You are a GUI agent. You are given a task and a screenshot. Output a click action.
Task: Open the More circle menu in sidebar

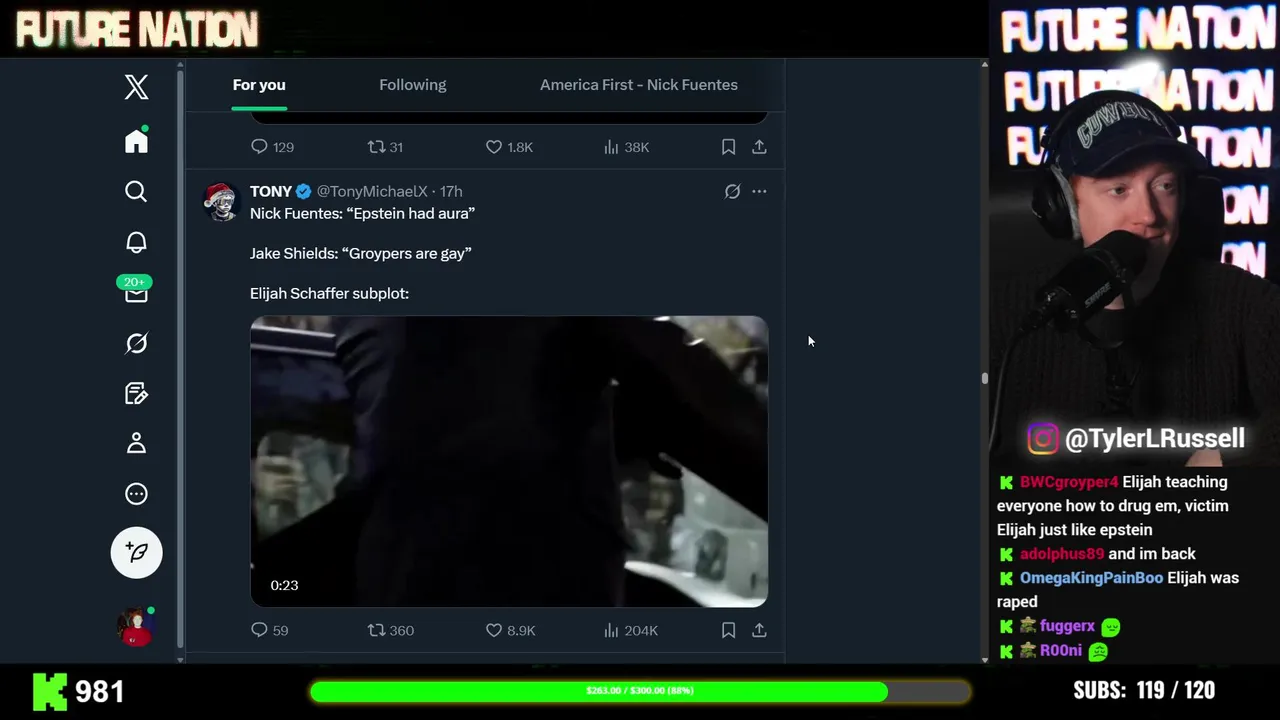(136, 494)
